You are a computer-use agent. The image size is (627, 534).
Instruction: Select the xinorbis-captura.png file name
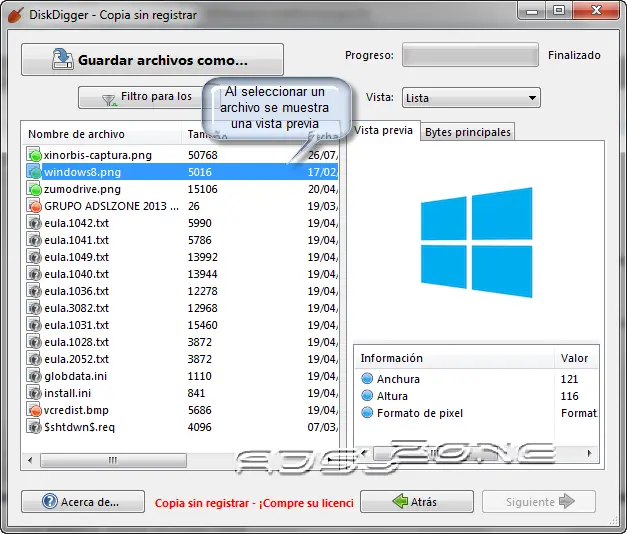click(98, 155)
